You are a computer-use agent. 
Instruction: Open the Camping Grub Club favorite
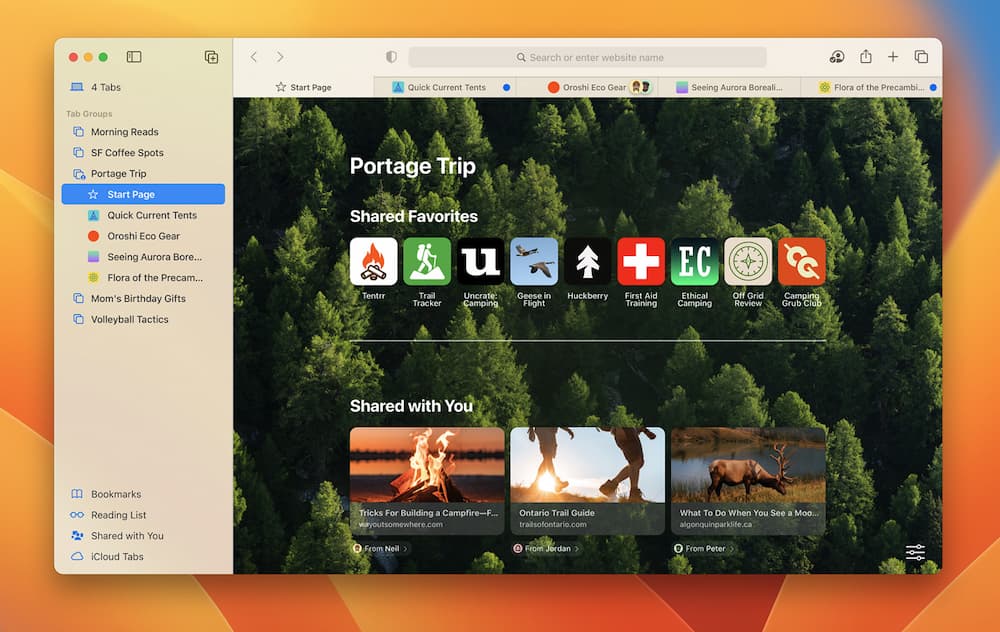point(802,261)
